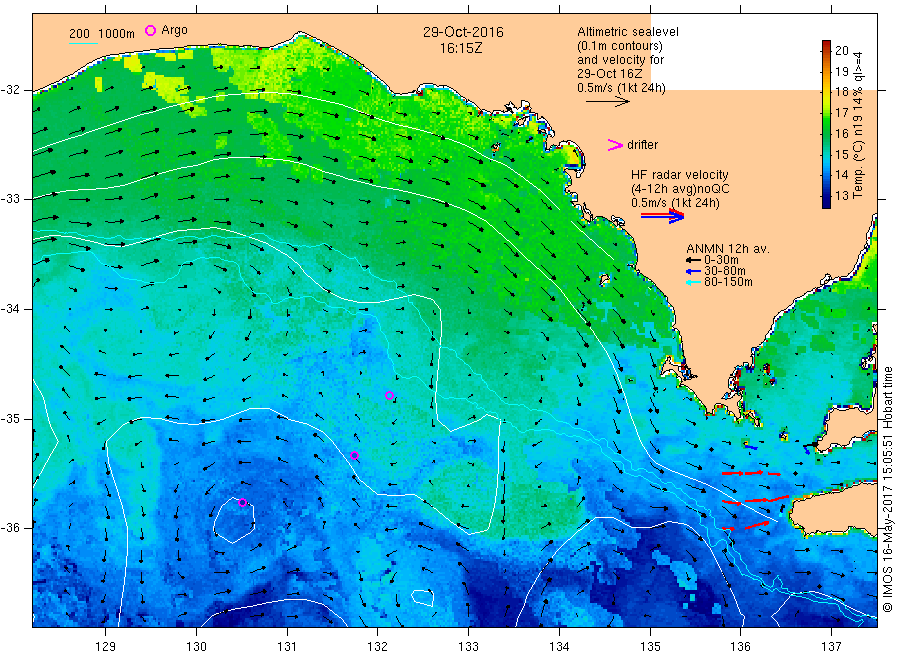Click the '13' temperature scale value

[841, 196]
